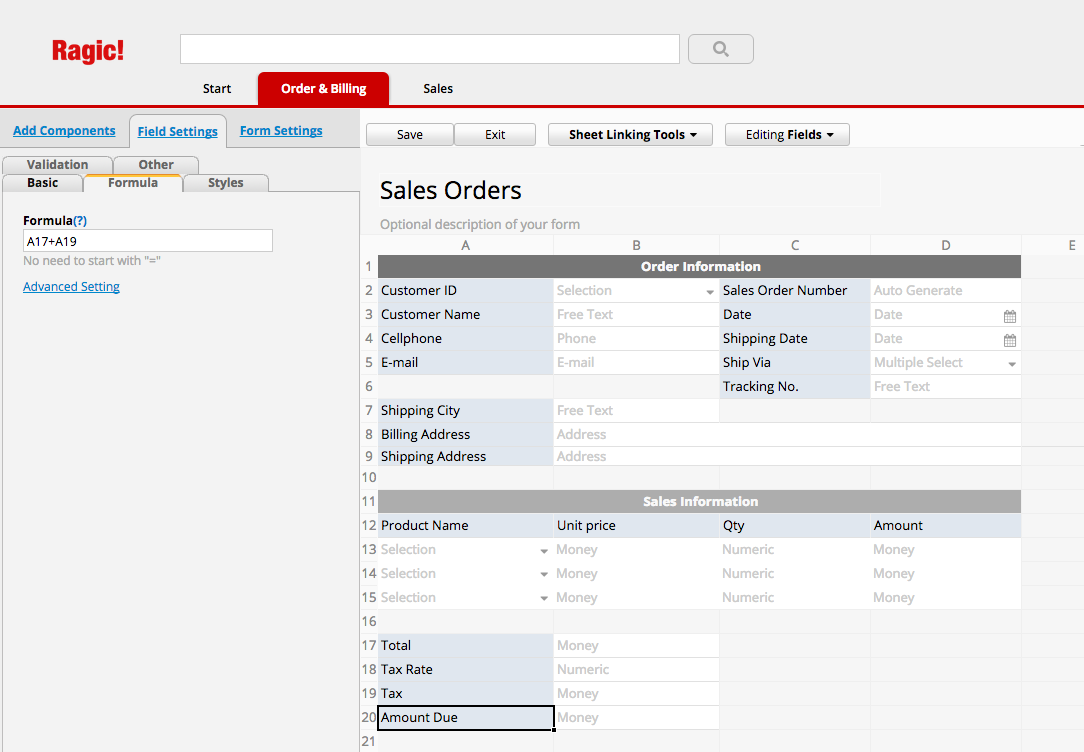
Task: Switch to the Styles tab
Action: click(x=225, y=183)
